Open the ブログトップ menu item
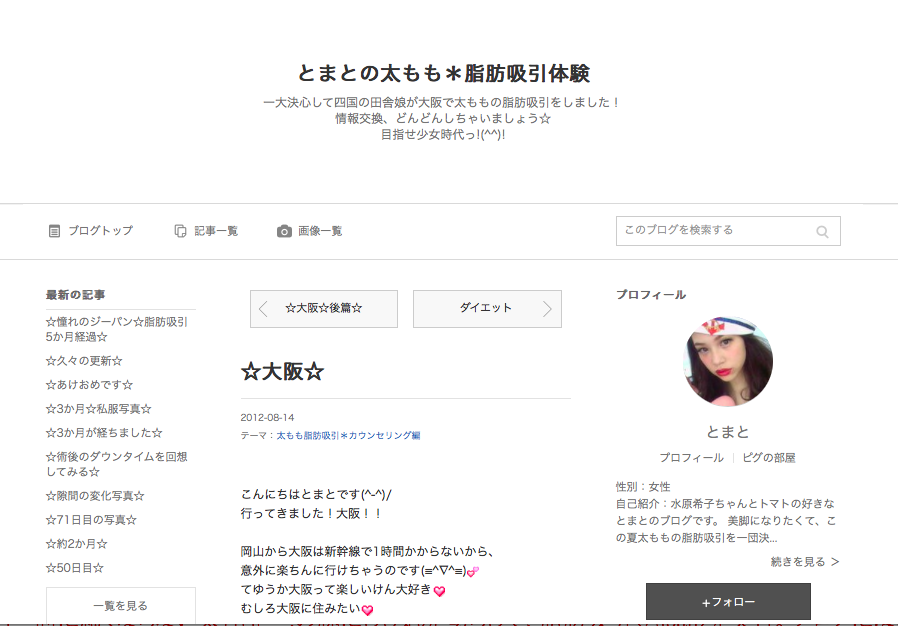This screenshot has height=626, width=898. [x=100, y=231]
